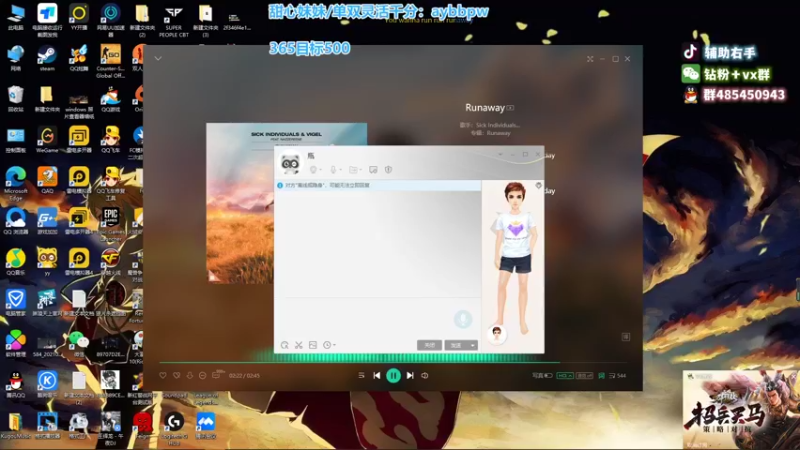800x450 pixels.
Task: Start remote desktop screen icon in chat
Action: (373, 169)
